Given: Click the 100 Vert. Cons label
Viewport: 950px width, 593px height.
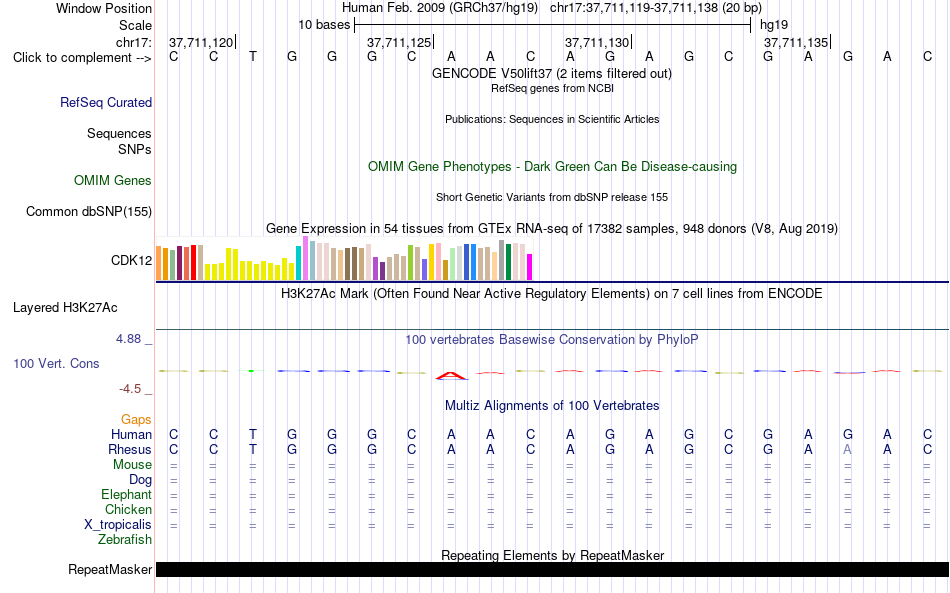Looking at the screenshot, I should [56, 363].
